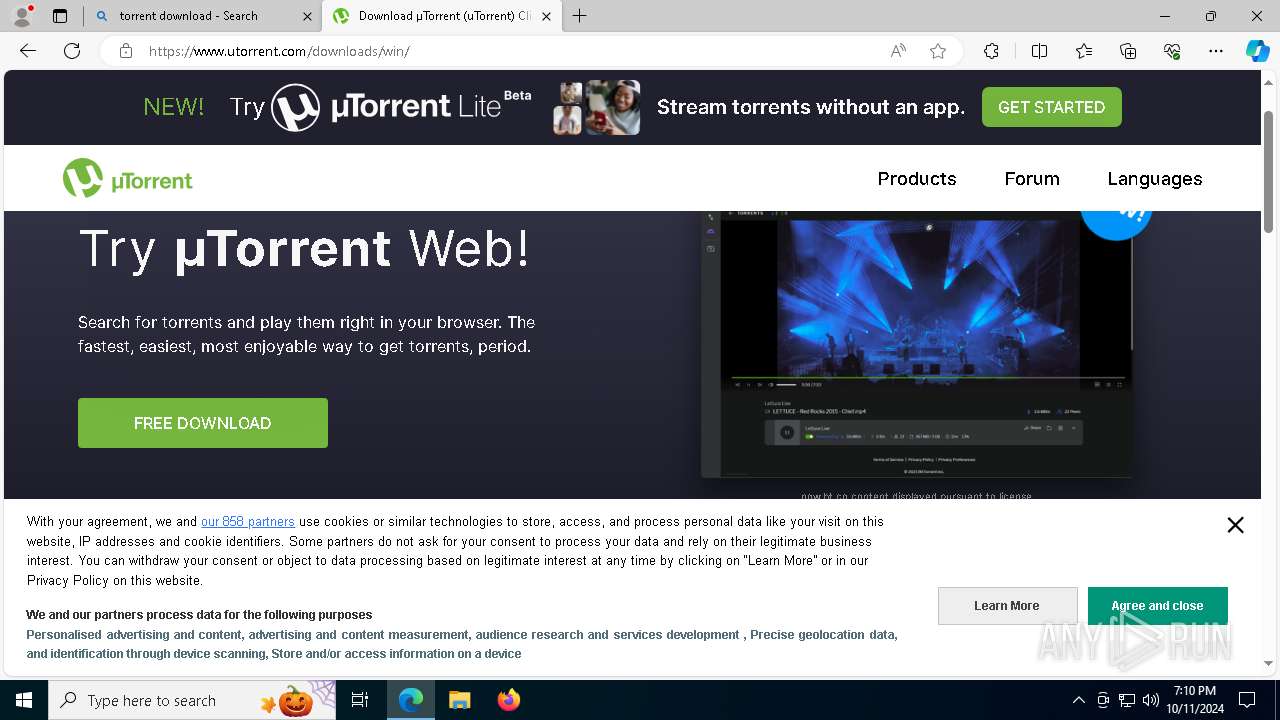The height and width of the screenshot is (720, 1280).
Task: Click the taskbar search box
Action: [192, 700]
